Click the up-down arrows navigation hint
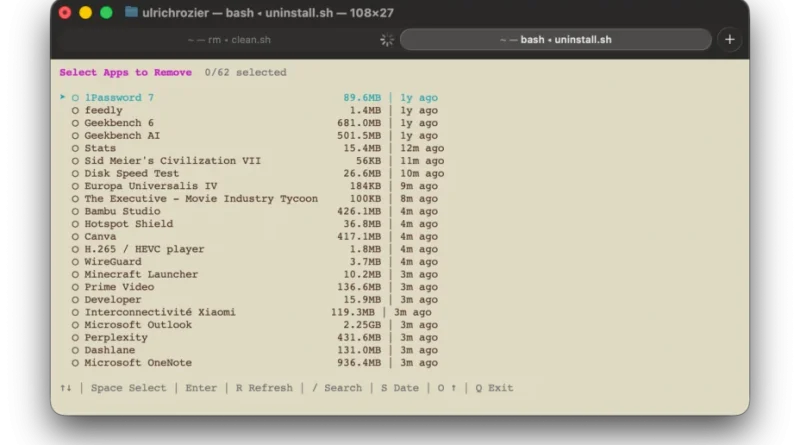800x445 pixels. (66, 388)
